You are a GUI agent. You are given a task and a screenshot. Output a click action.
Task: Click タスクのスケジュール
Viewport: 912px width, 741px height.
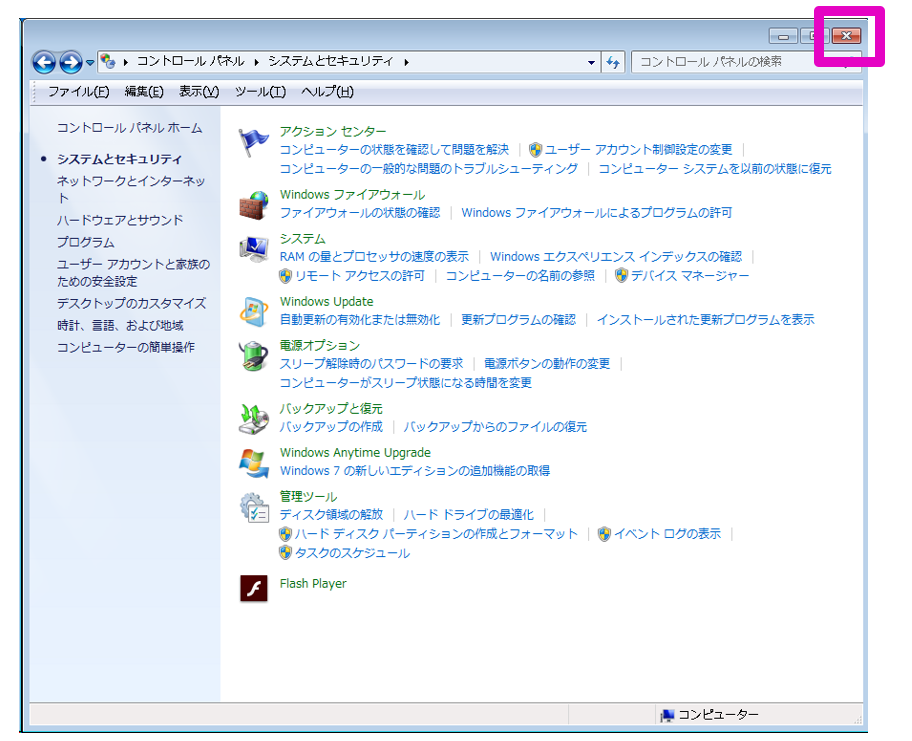[x=352, y=553]
